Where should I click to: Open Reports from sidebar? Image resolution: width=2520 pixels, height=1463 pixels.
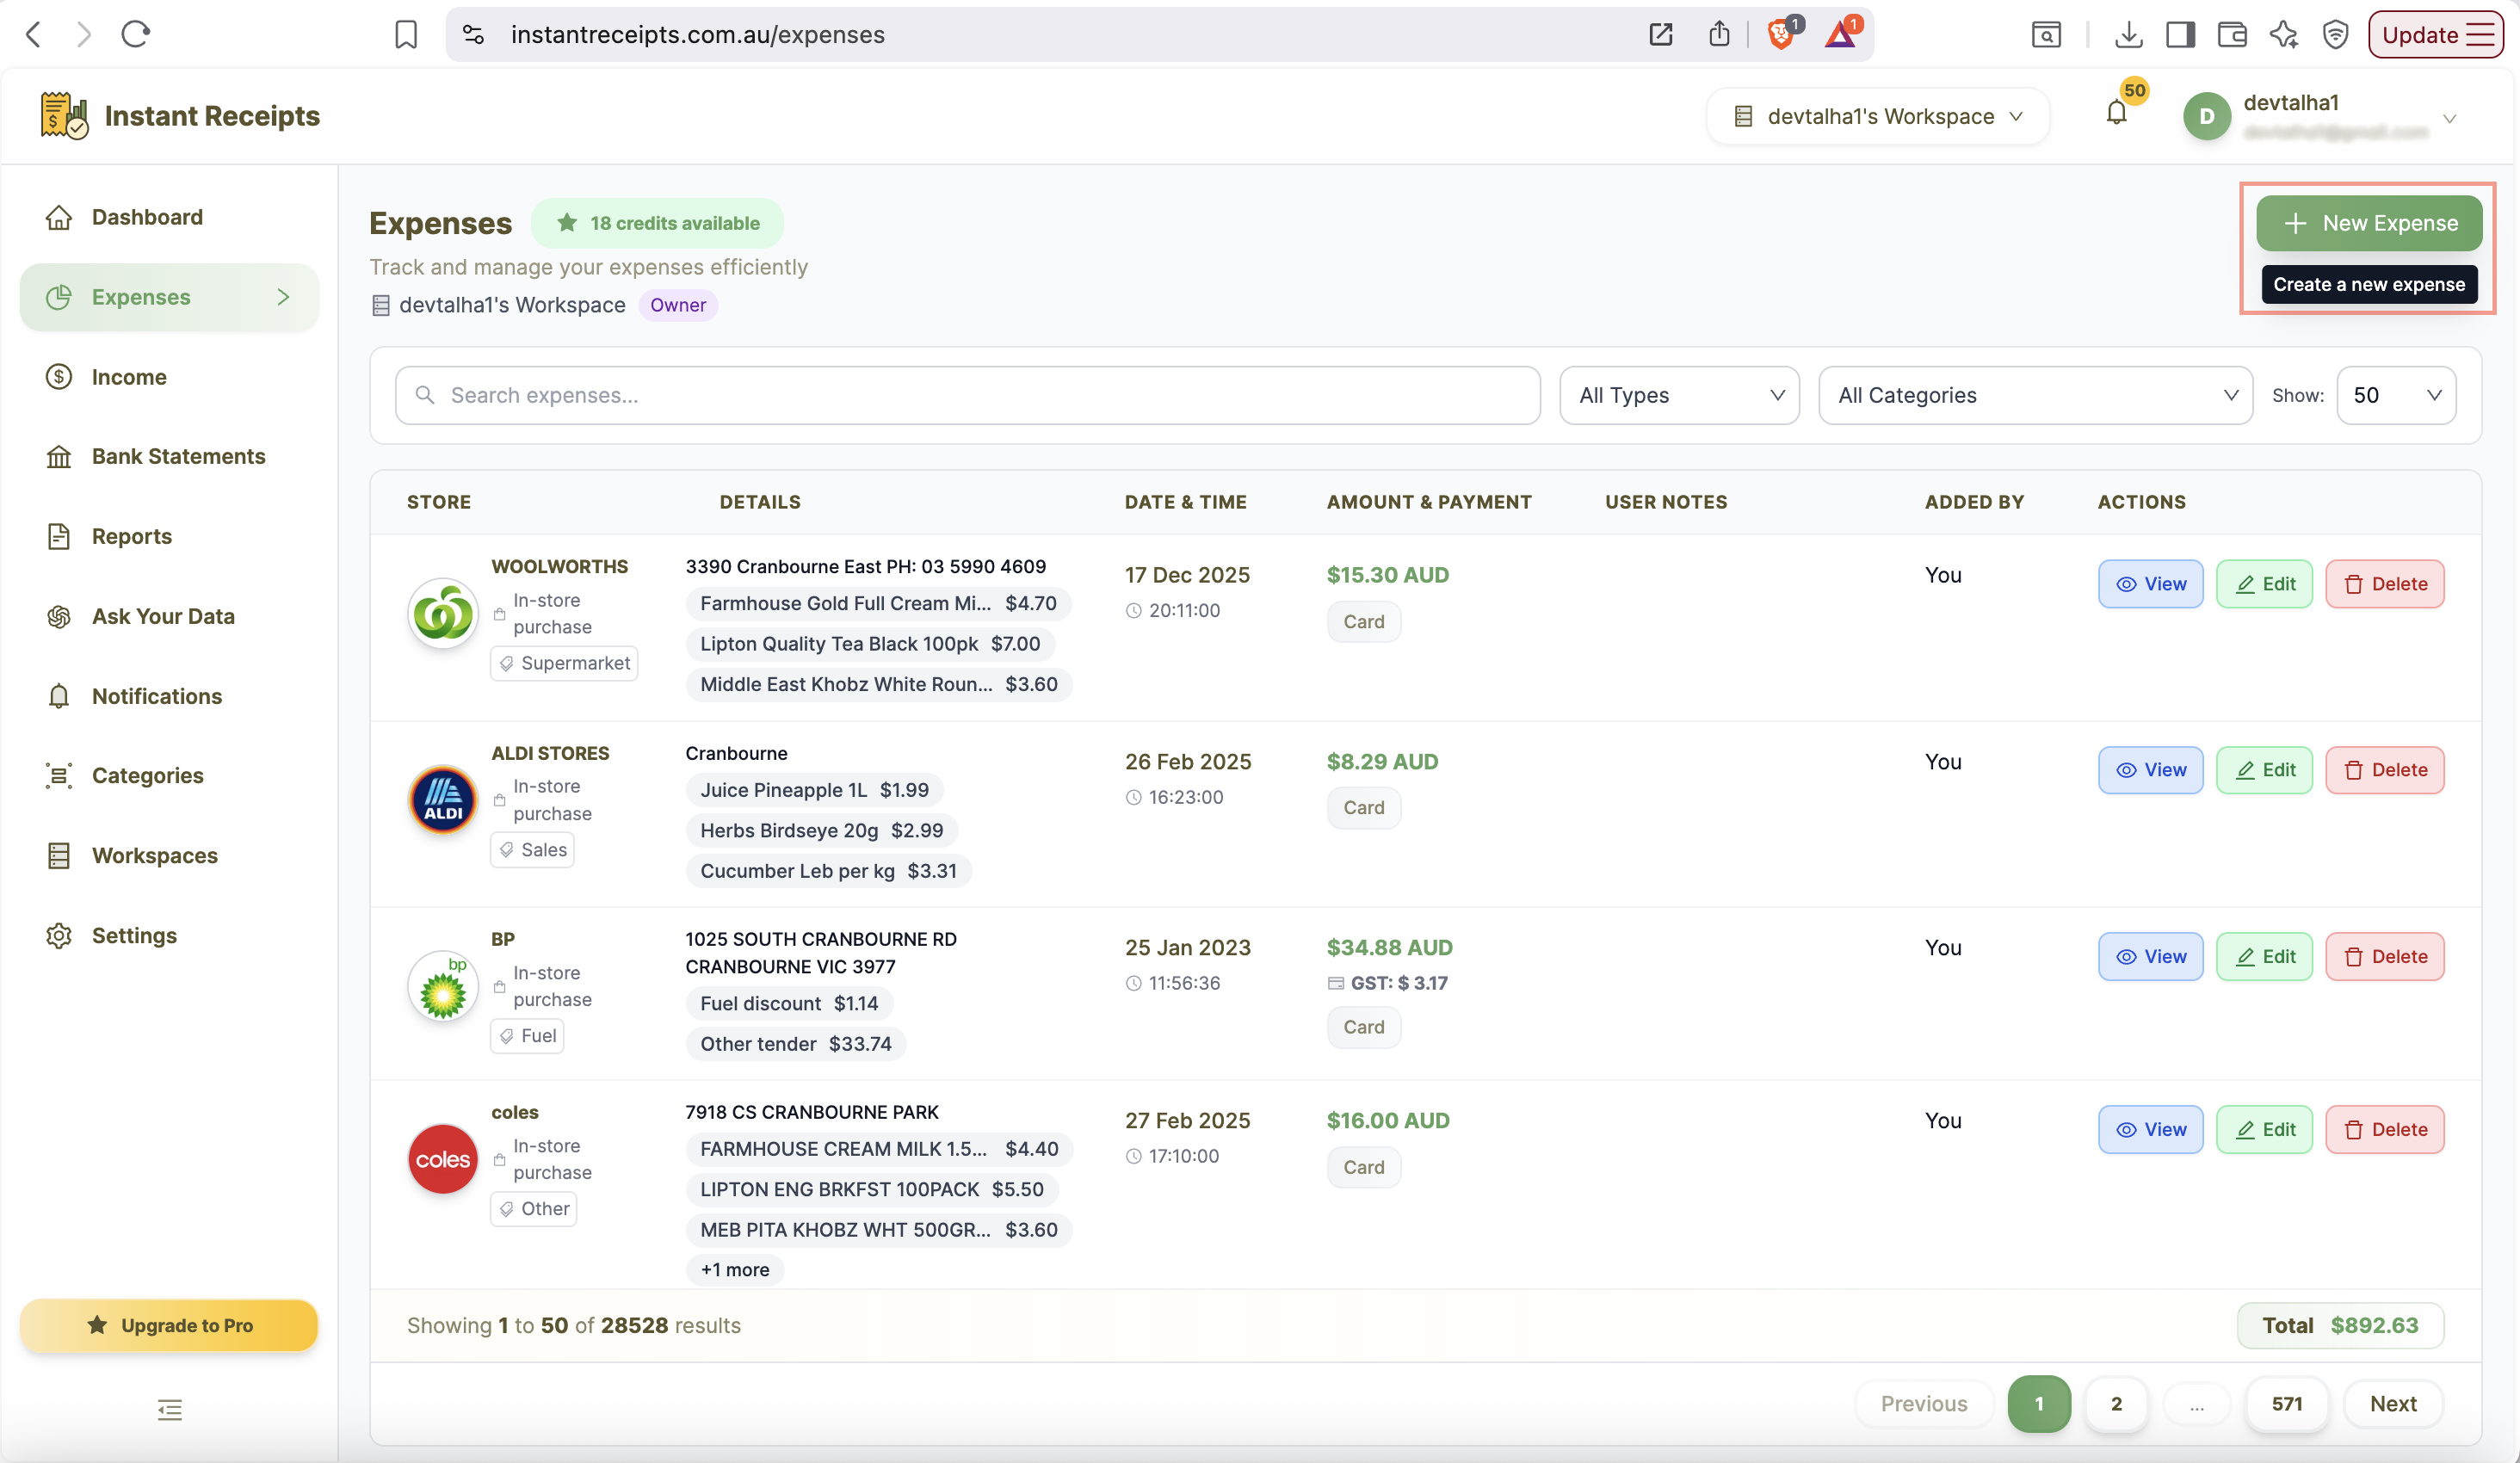[x=169, y=536]
